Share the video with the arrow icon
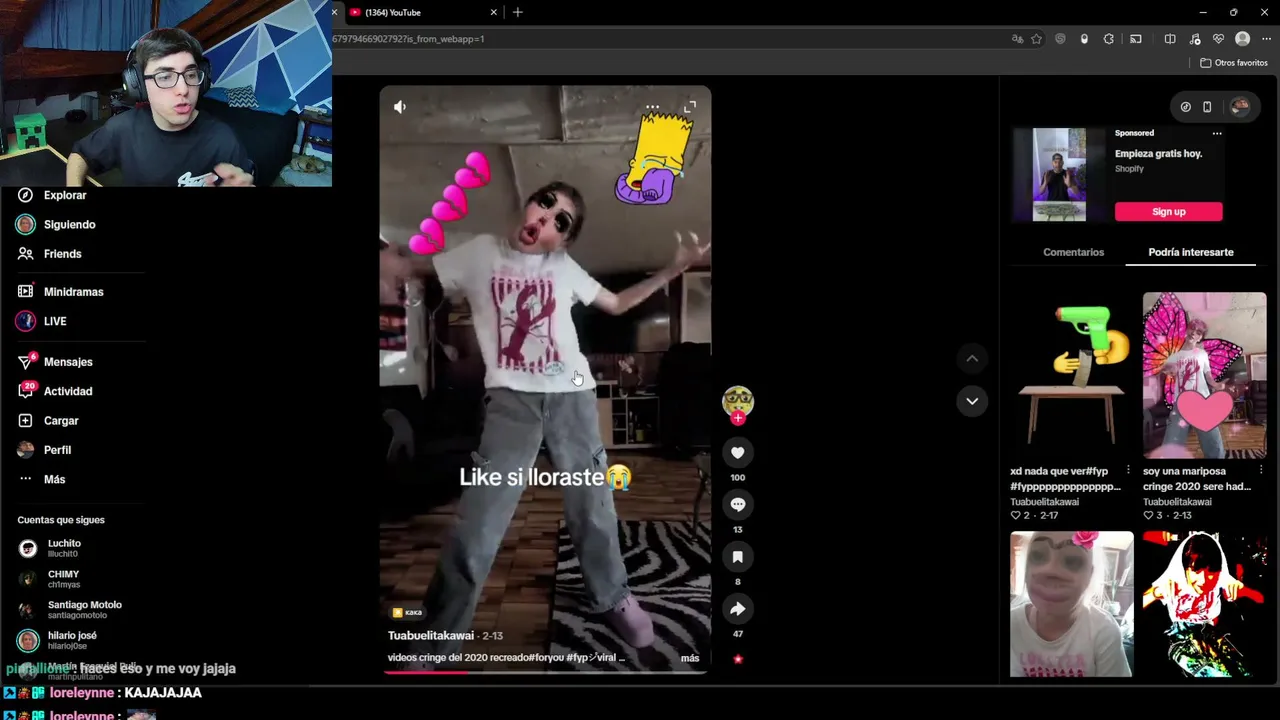The height and width of the screenshot is (720, 1280). 738,609
